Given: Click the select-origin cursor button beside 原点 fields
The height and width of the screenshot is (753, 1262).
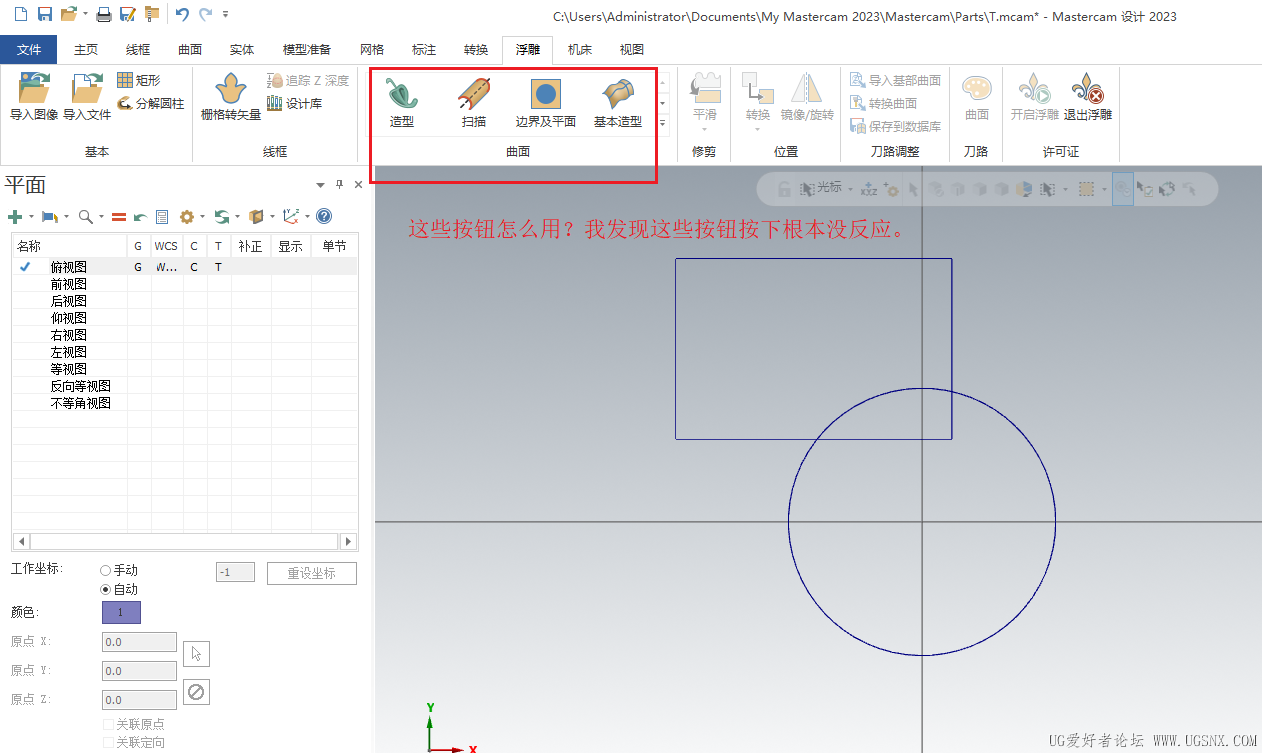Looking at the screenshot, I should (x=197, y=654).
